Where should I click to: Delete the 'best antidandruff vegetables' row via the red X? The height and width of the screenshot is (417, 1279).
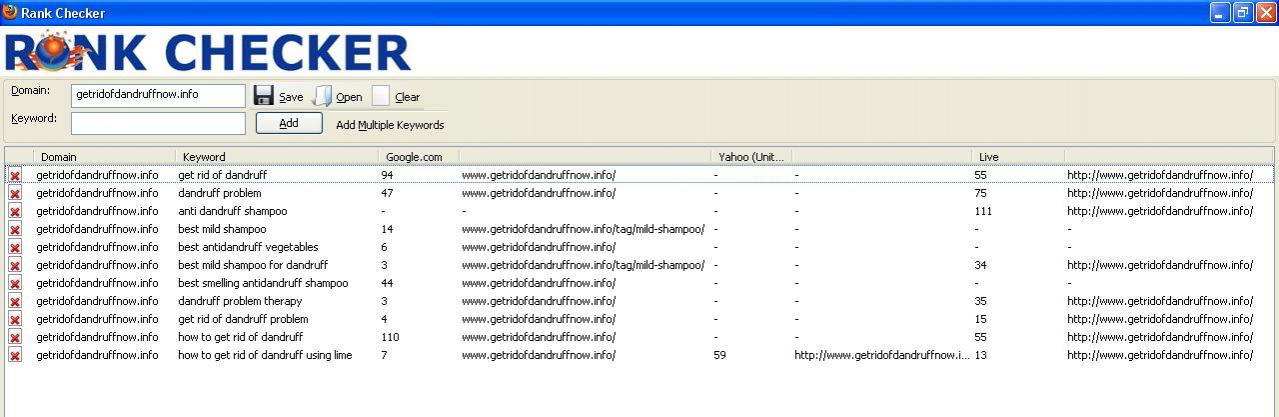(15, 247)
